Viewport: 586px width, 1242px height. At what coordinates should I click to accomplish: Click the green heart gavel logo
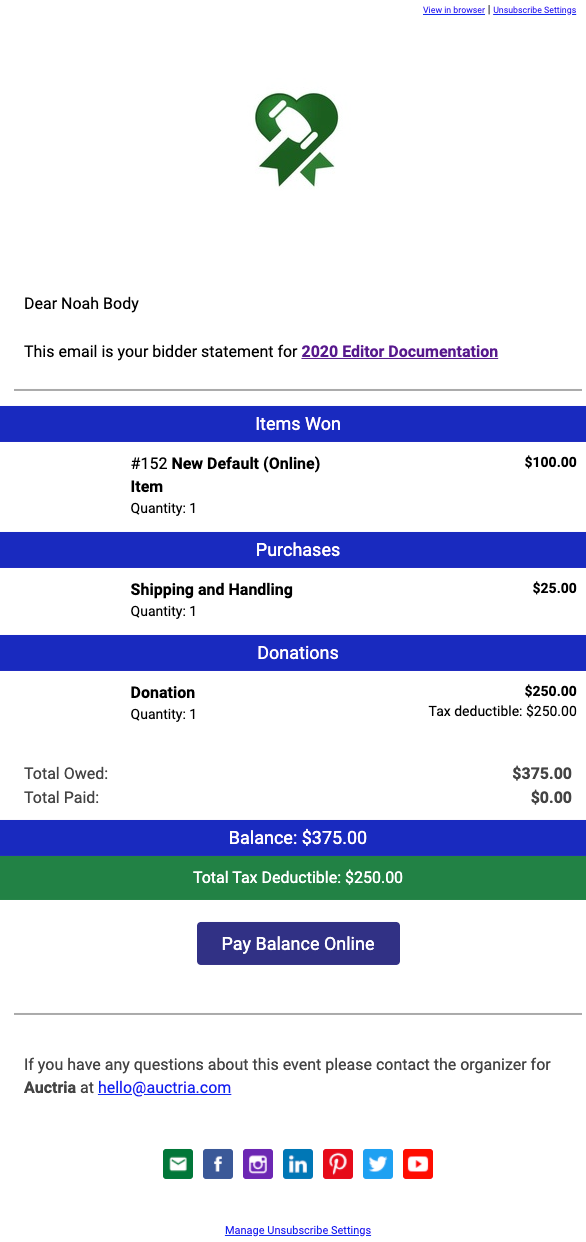297,139
